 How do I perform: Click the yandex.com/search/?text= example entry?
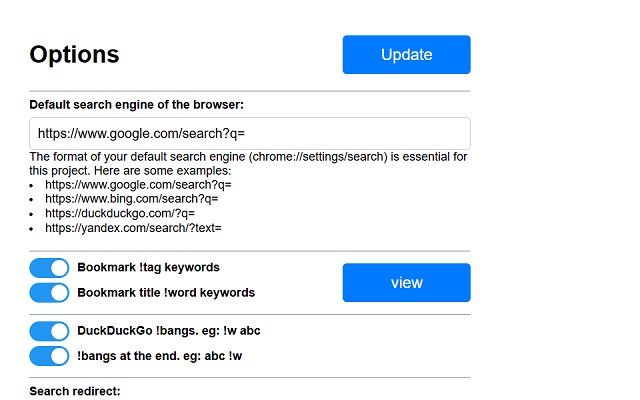133,228
